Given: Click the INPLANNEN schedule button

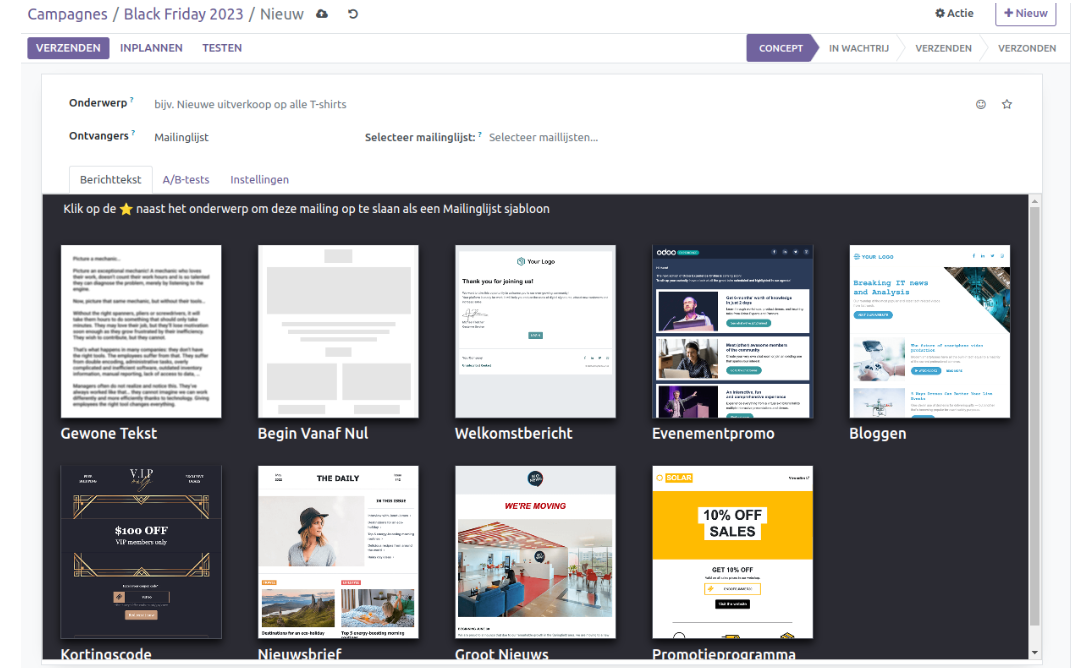Looking at the screenshot, I should click(x=151, y=48).
